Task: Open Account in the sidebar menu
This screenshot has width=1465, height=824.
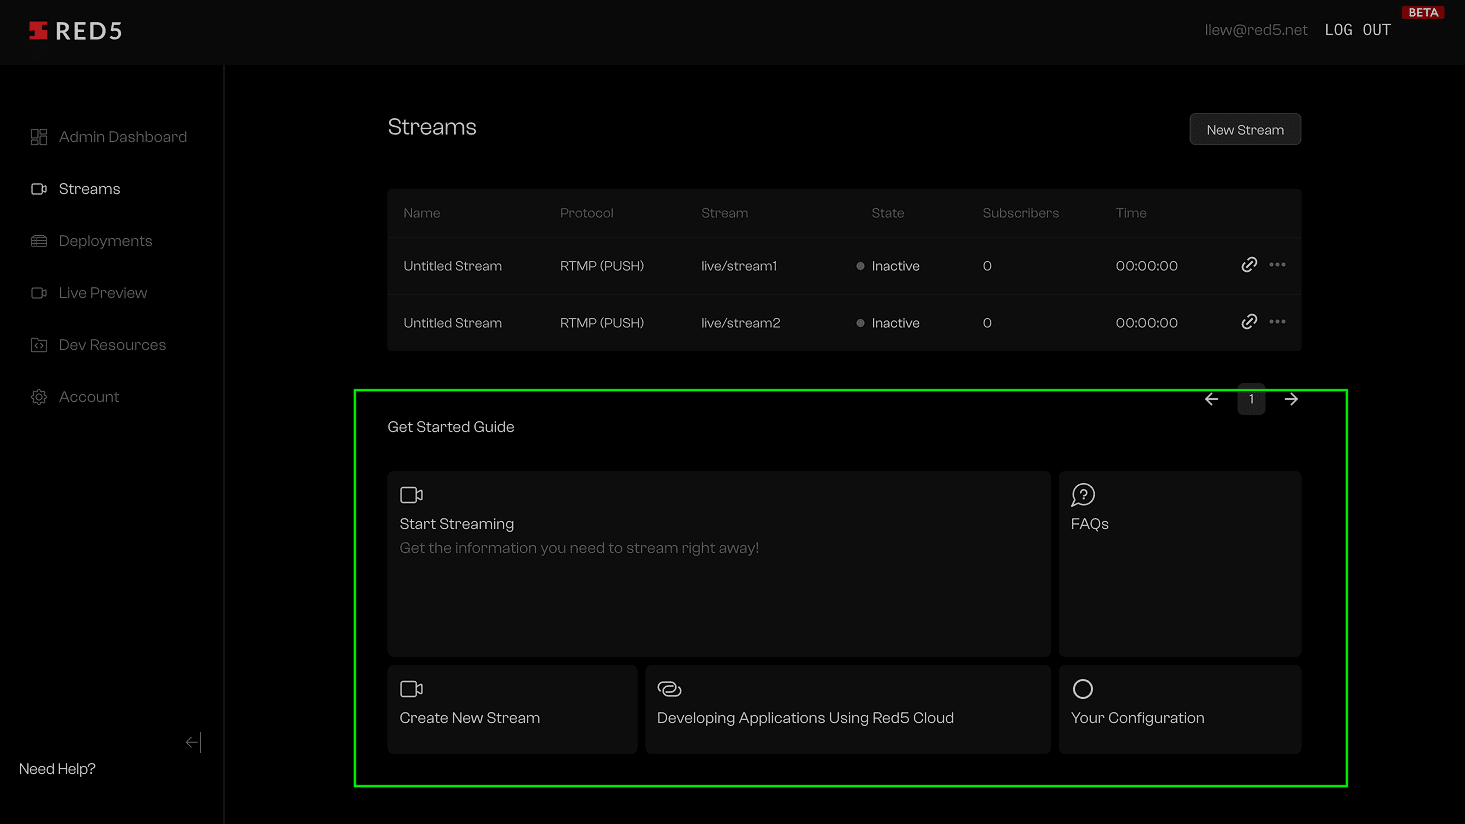Action: pos(89,397)
